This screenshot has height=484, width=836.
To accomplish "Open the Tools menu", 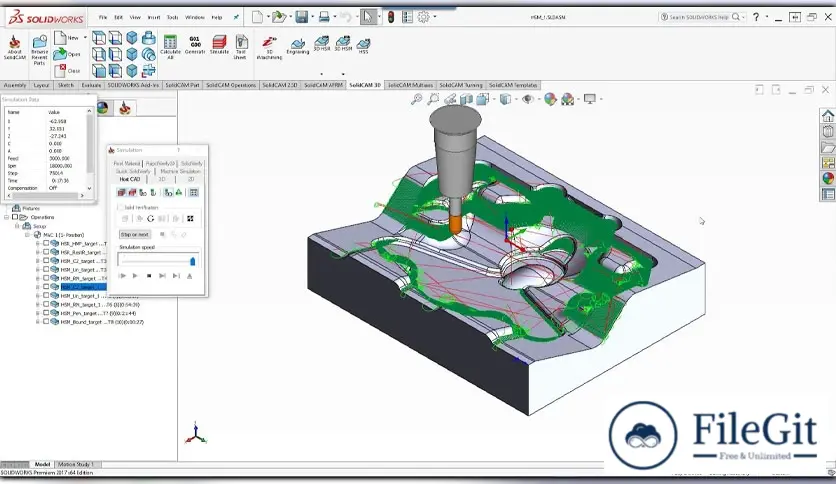I will point(172,17).
